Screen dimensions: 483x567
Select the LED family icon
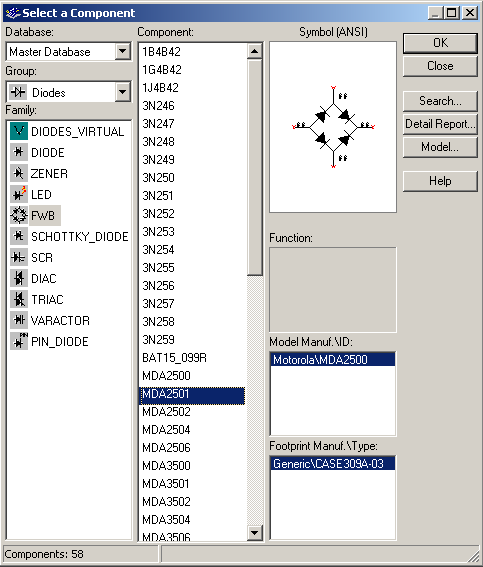[19, 194]
